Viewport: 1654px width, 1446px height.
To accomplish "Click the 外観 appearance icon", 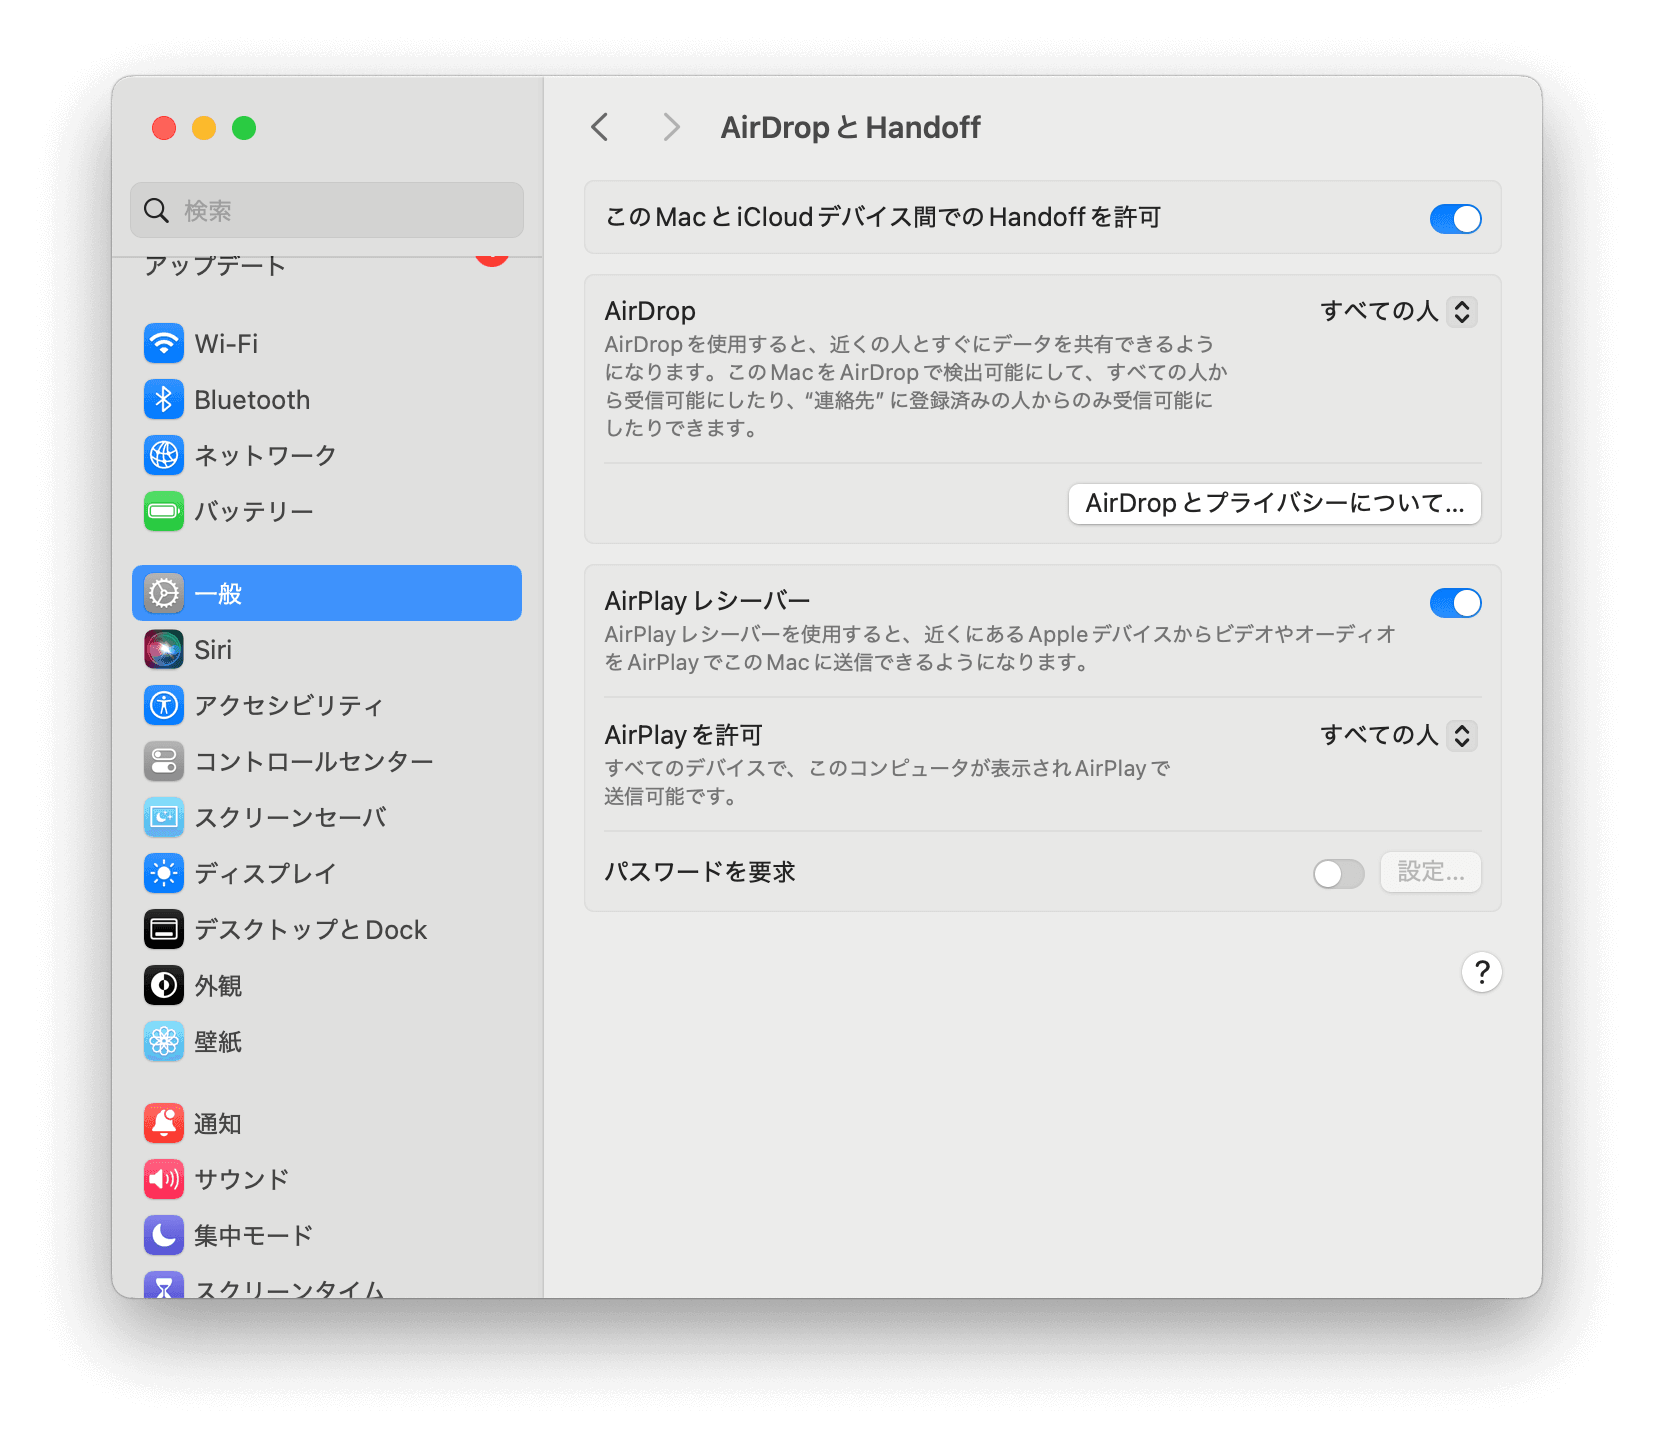I will [164, 986].
